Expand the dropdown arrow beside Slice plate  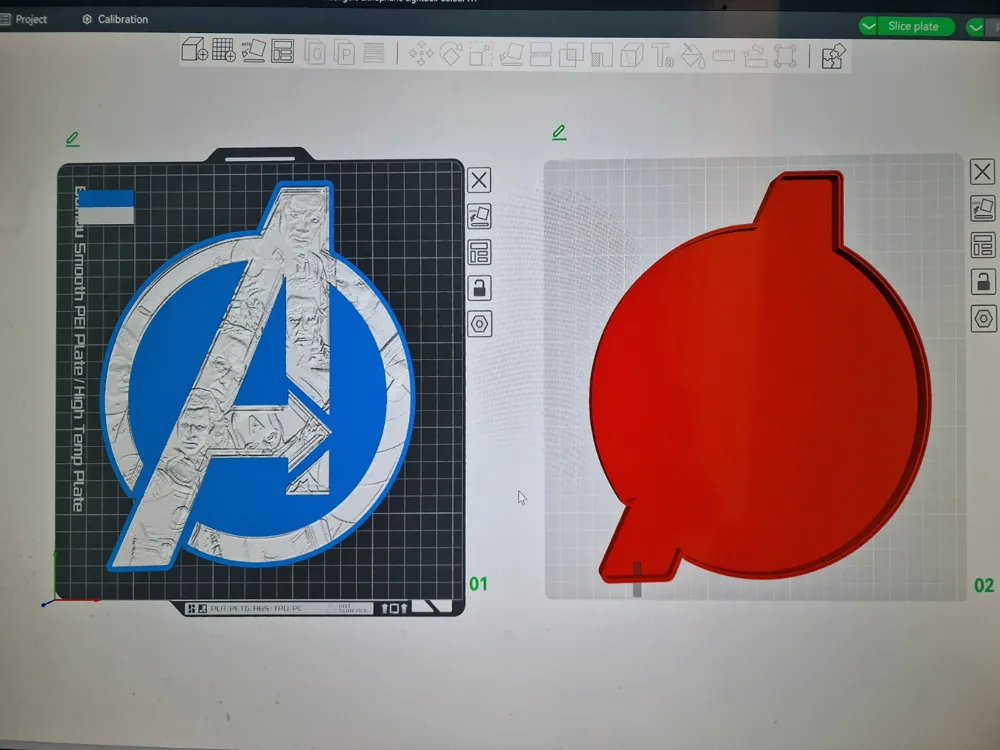click(868, 26)
